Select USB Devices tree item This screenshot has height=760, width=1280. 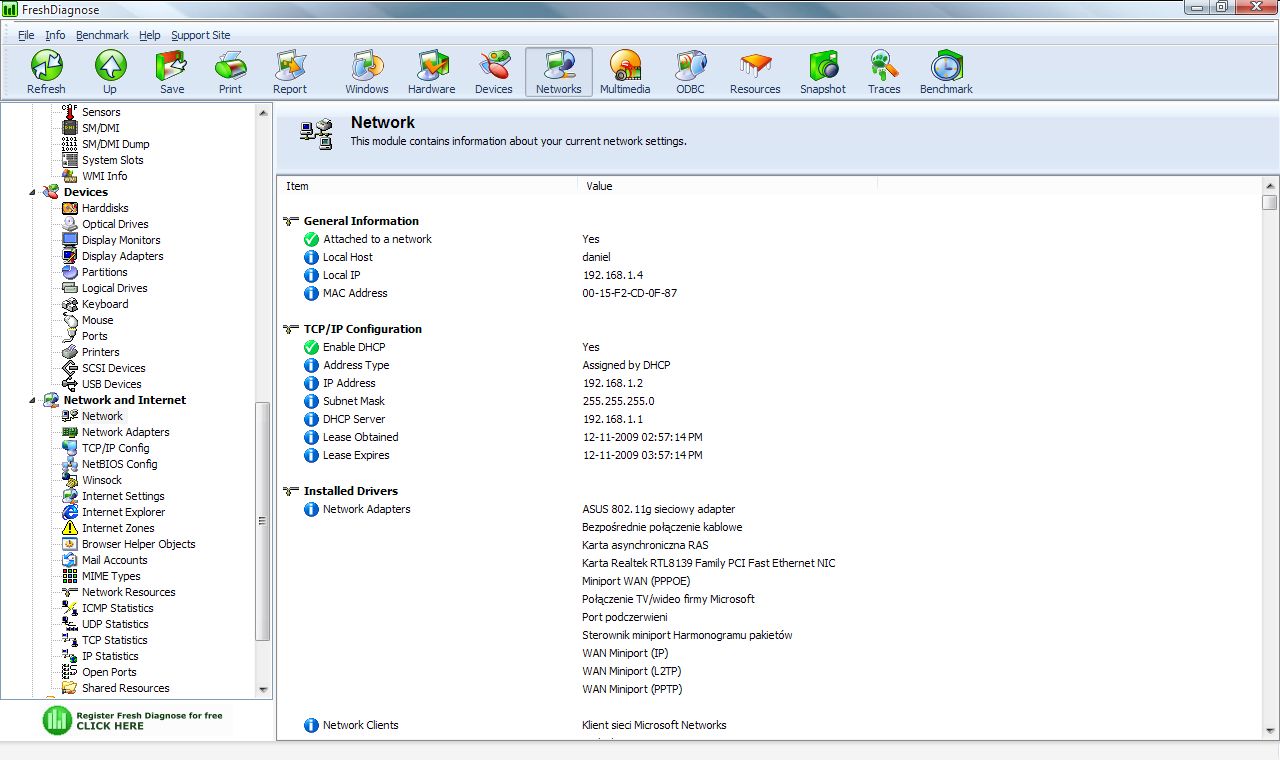(112, 384)
